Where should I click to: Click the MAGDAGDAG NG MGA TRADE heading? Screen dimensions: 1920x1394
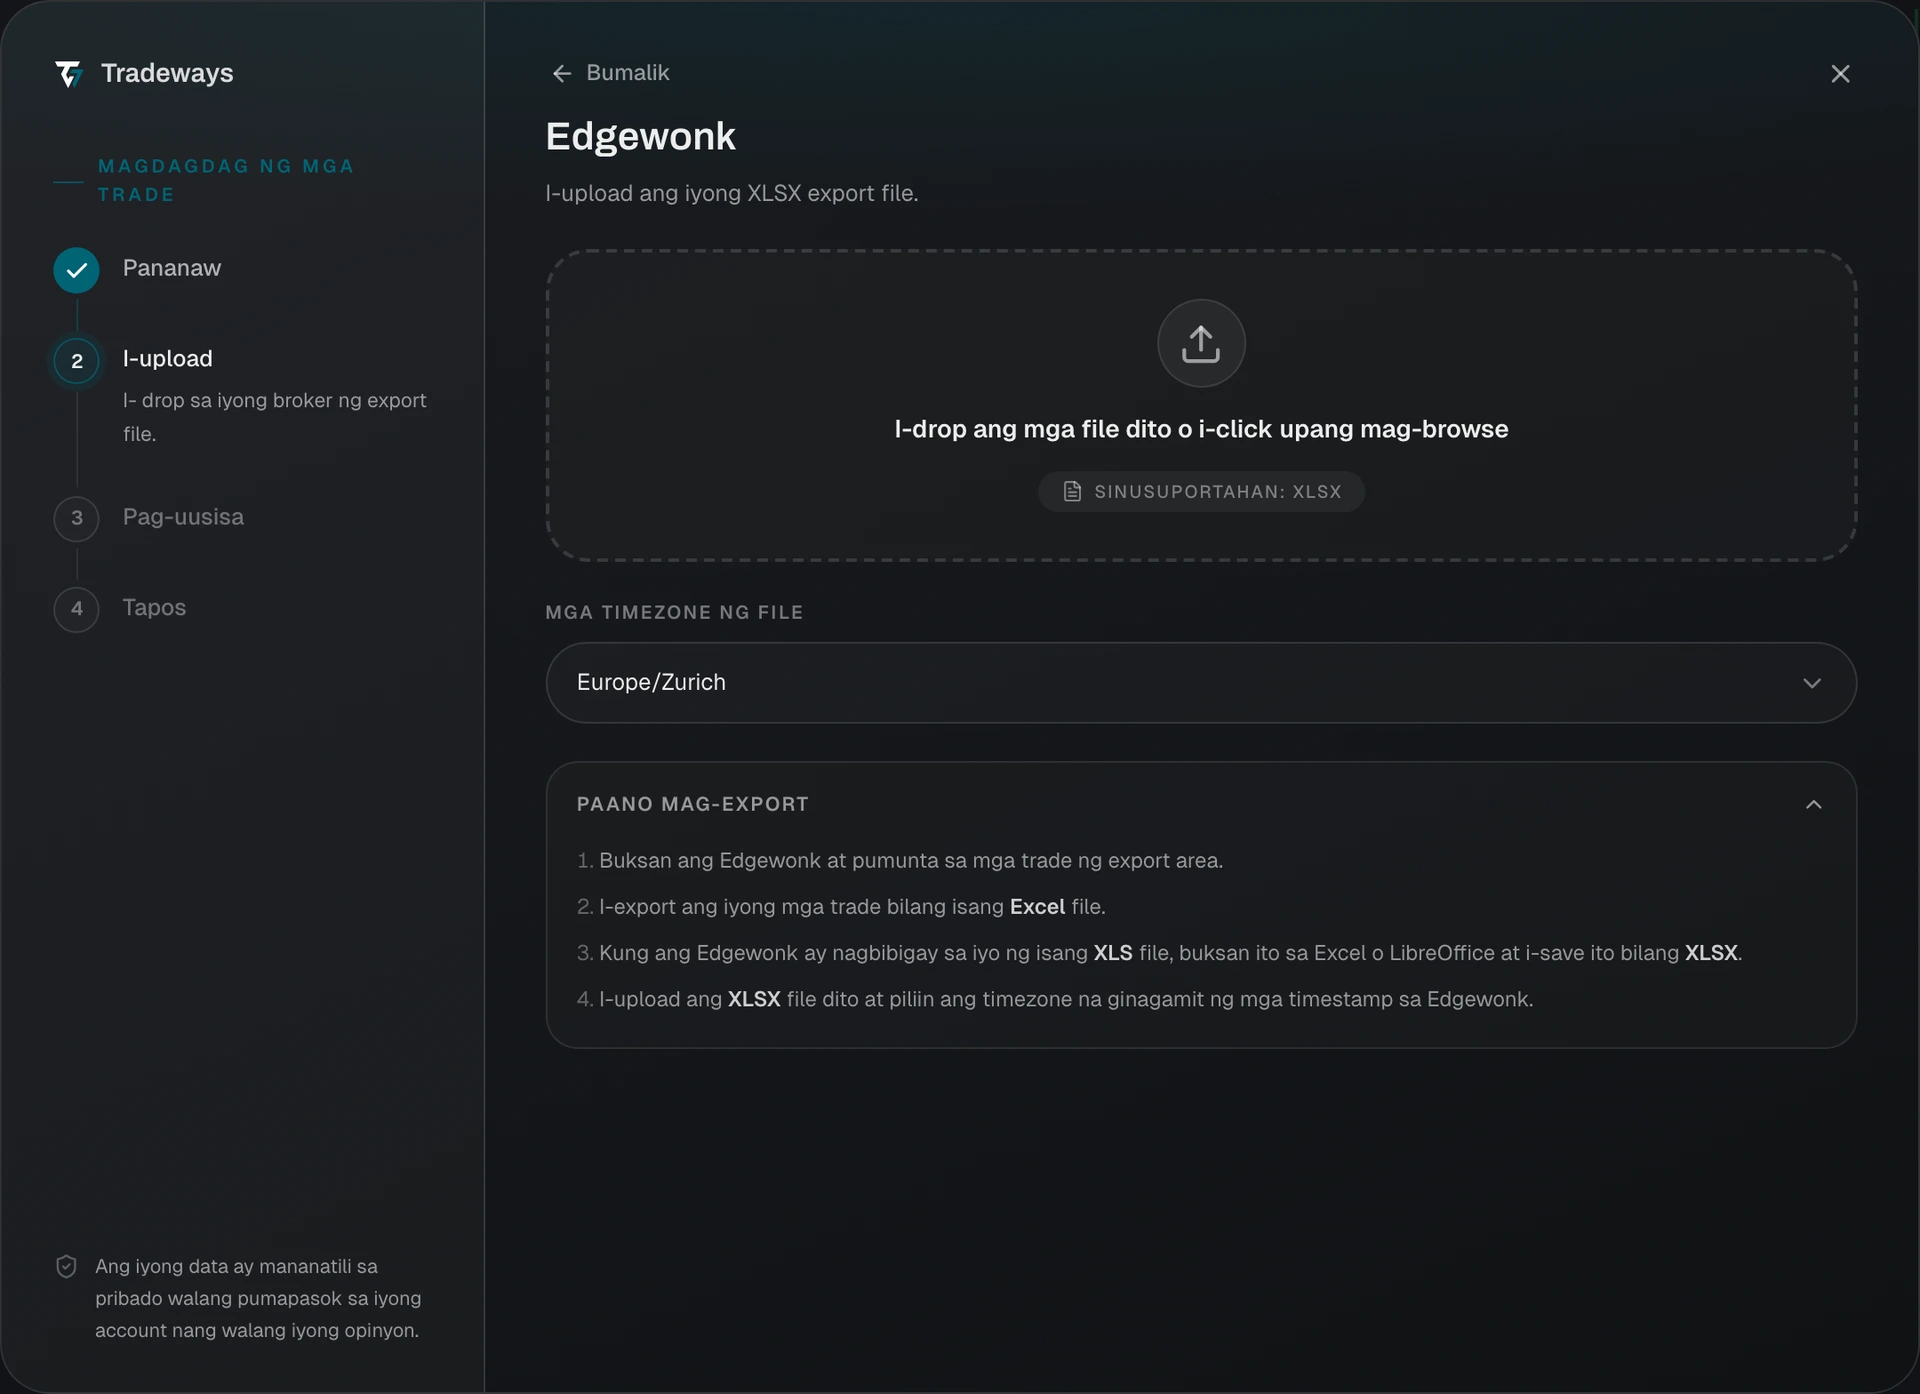(226, 180)
